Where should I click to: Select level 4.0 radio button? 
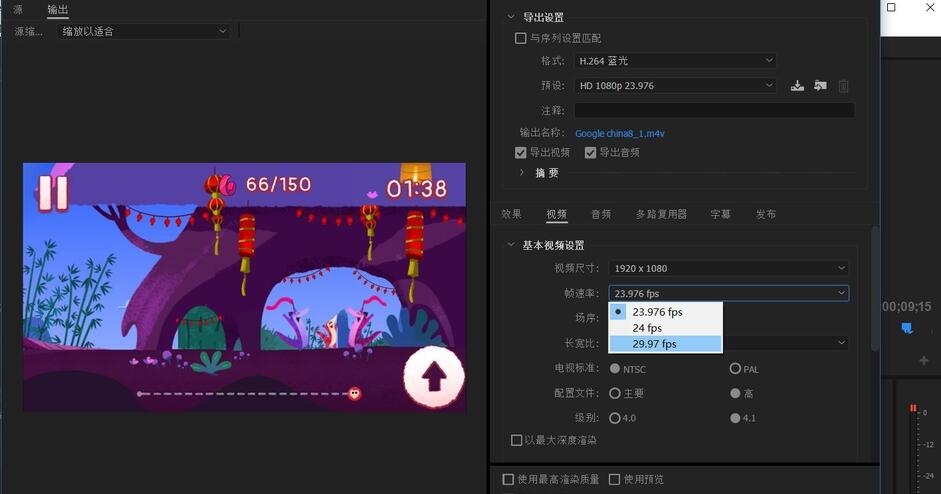coord(615,418)
